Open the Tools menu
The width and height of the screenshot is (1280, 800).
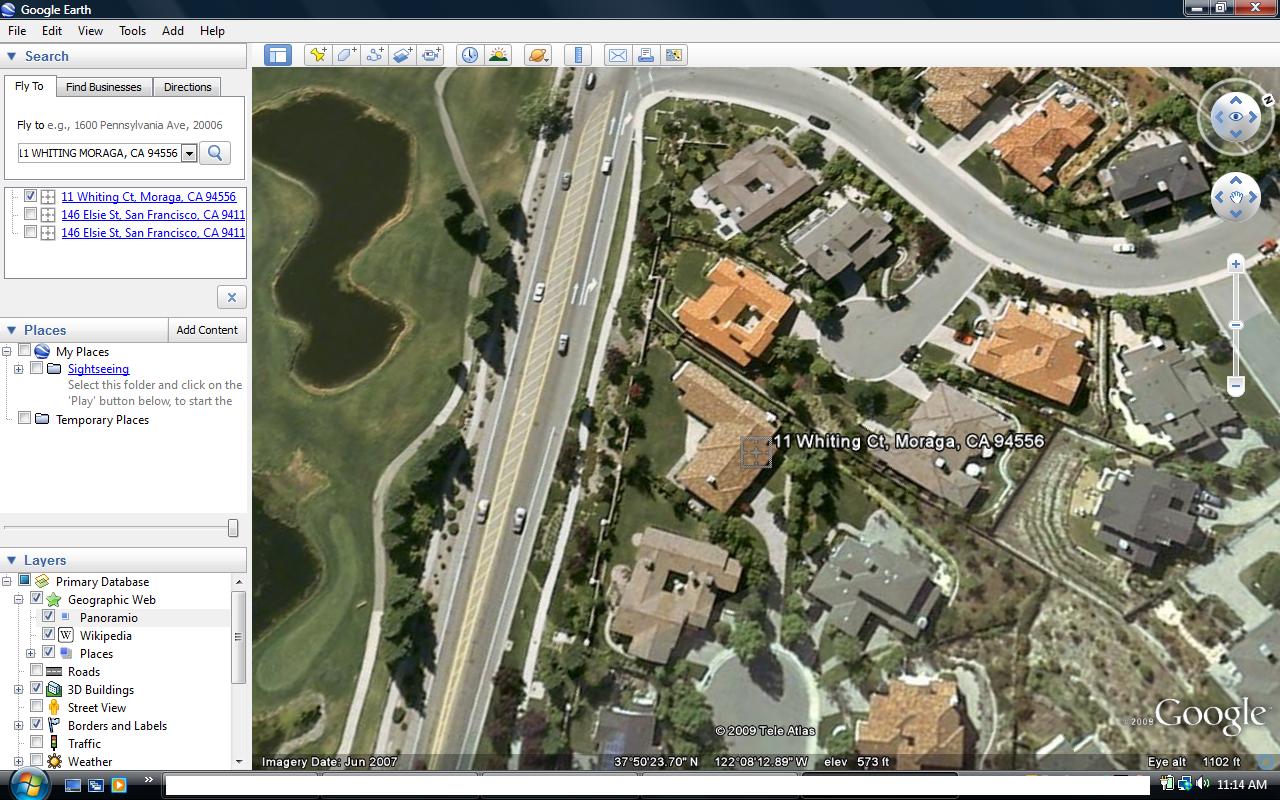(133, 31)
